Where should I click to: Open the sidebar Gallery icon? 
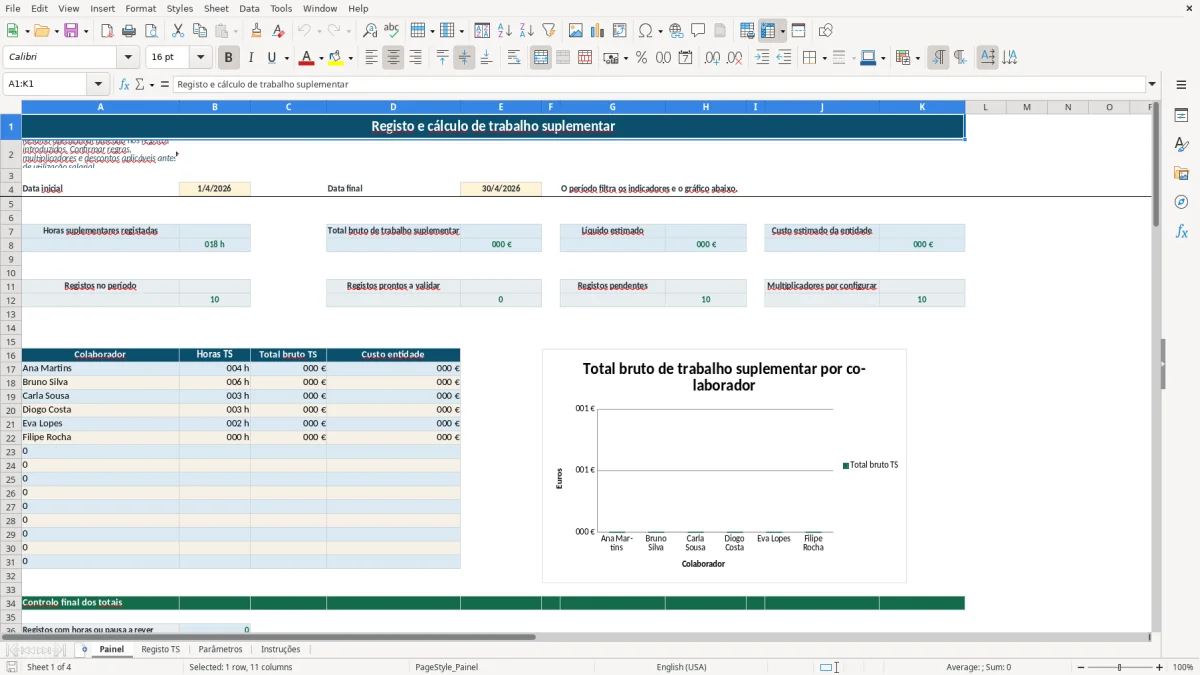1181,173
